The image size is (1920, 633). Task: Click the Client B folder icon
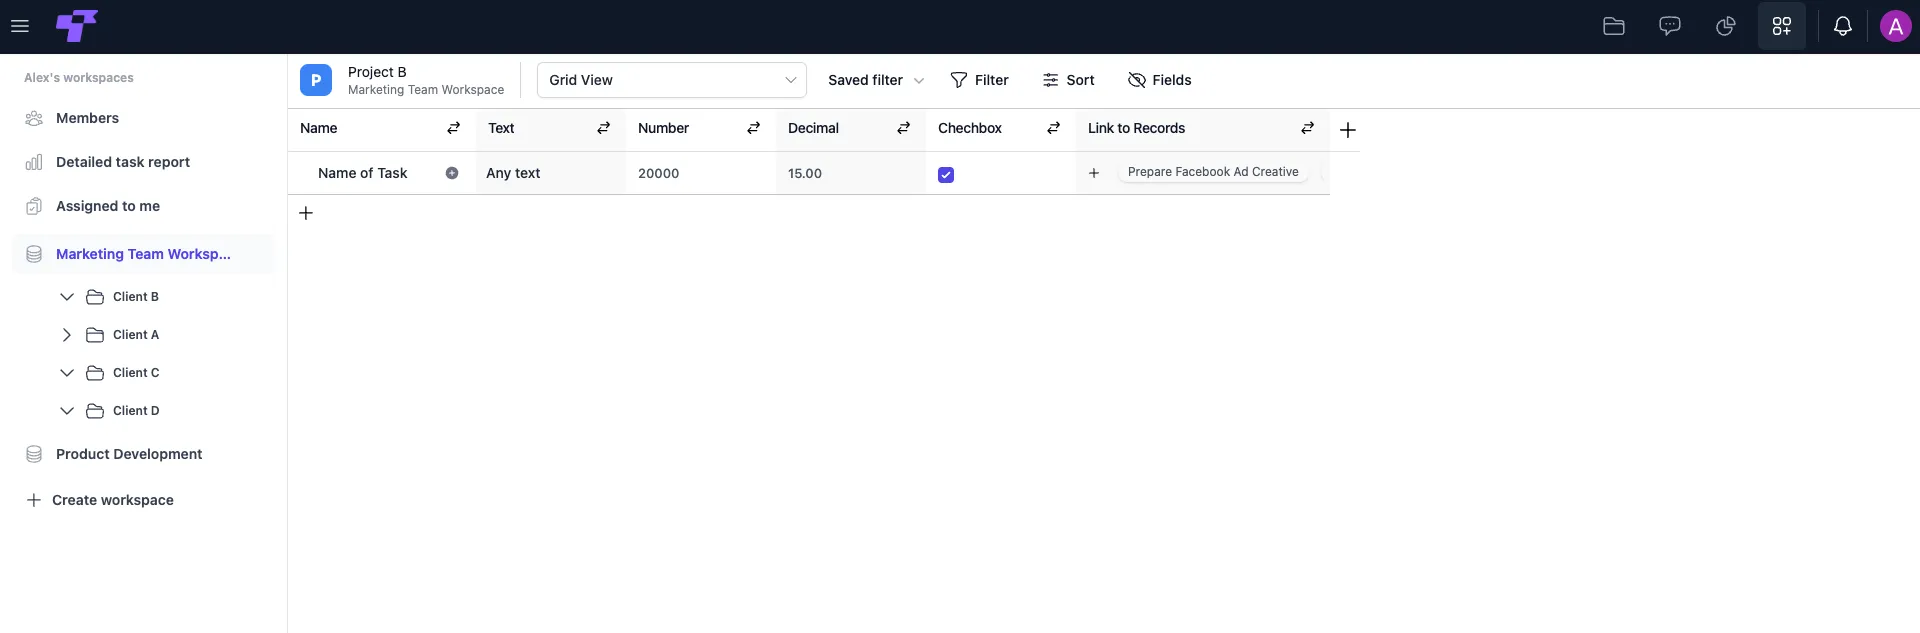pos(95,297)
